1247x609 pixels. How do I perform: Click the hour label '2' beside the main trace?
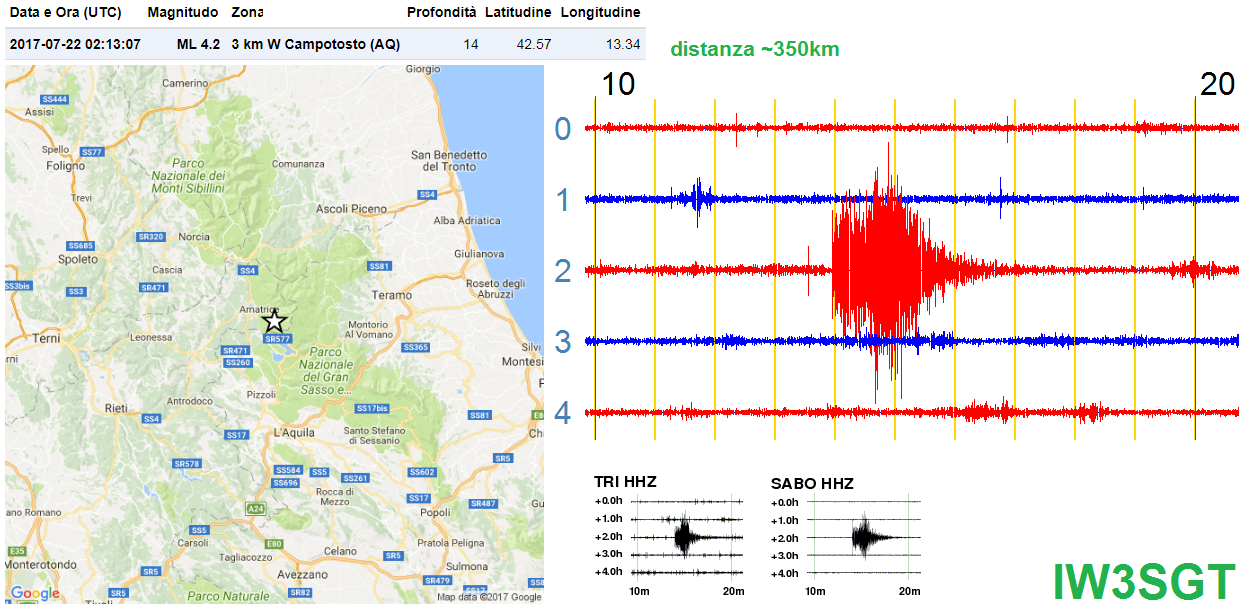(563, 271)
